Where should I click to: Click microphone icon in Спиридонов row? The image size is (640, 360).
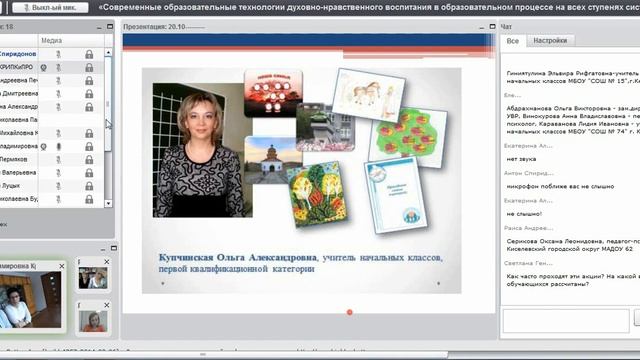[x=58, y=54]
